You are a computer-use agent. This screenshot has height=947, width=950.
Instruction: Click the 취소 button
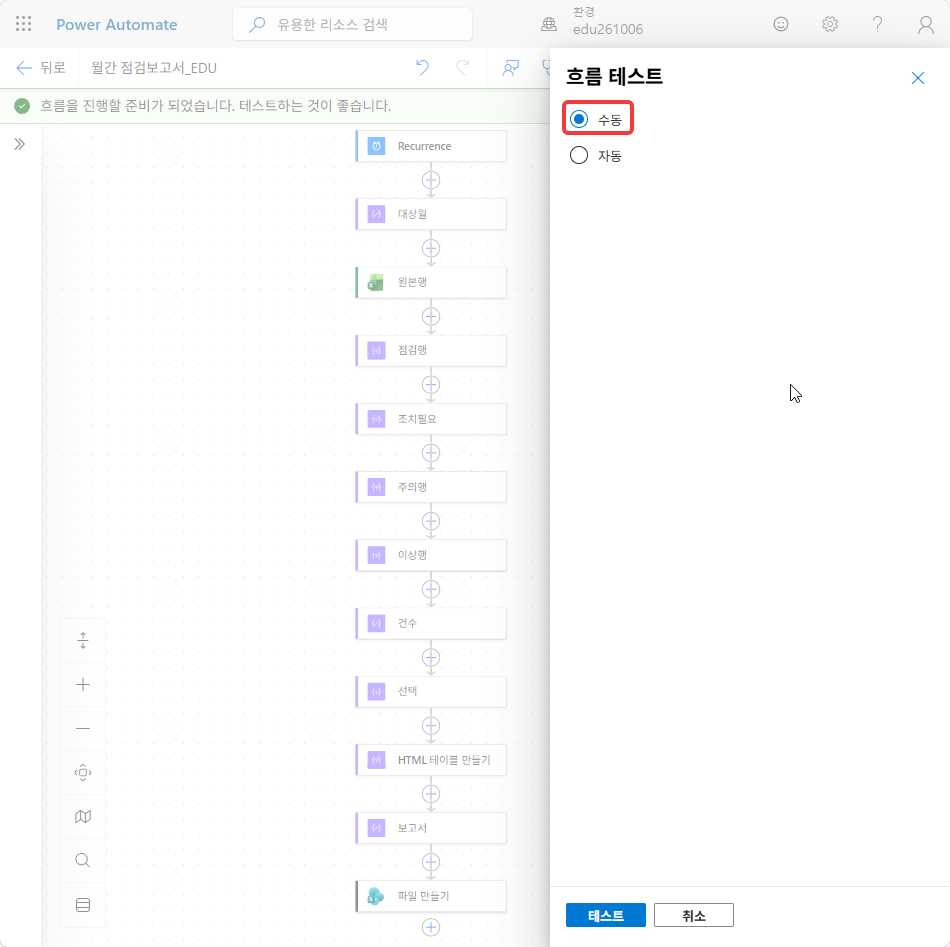[x=694, y=915]
